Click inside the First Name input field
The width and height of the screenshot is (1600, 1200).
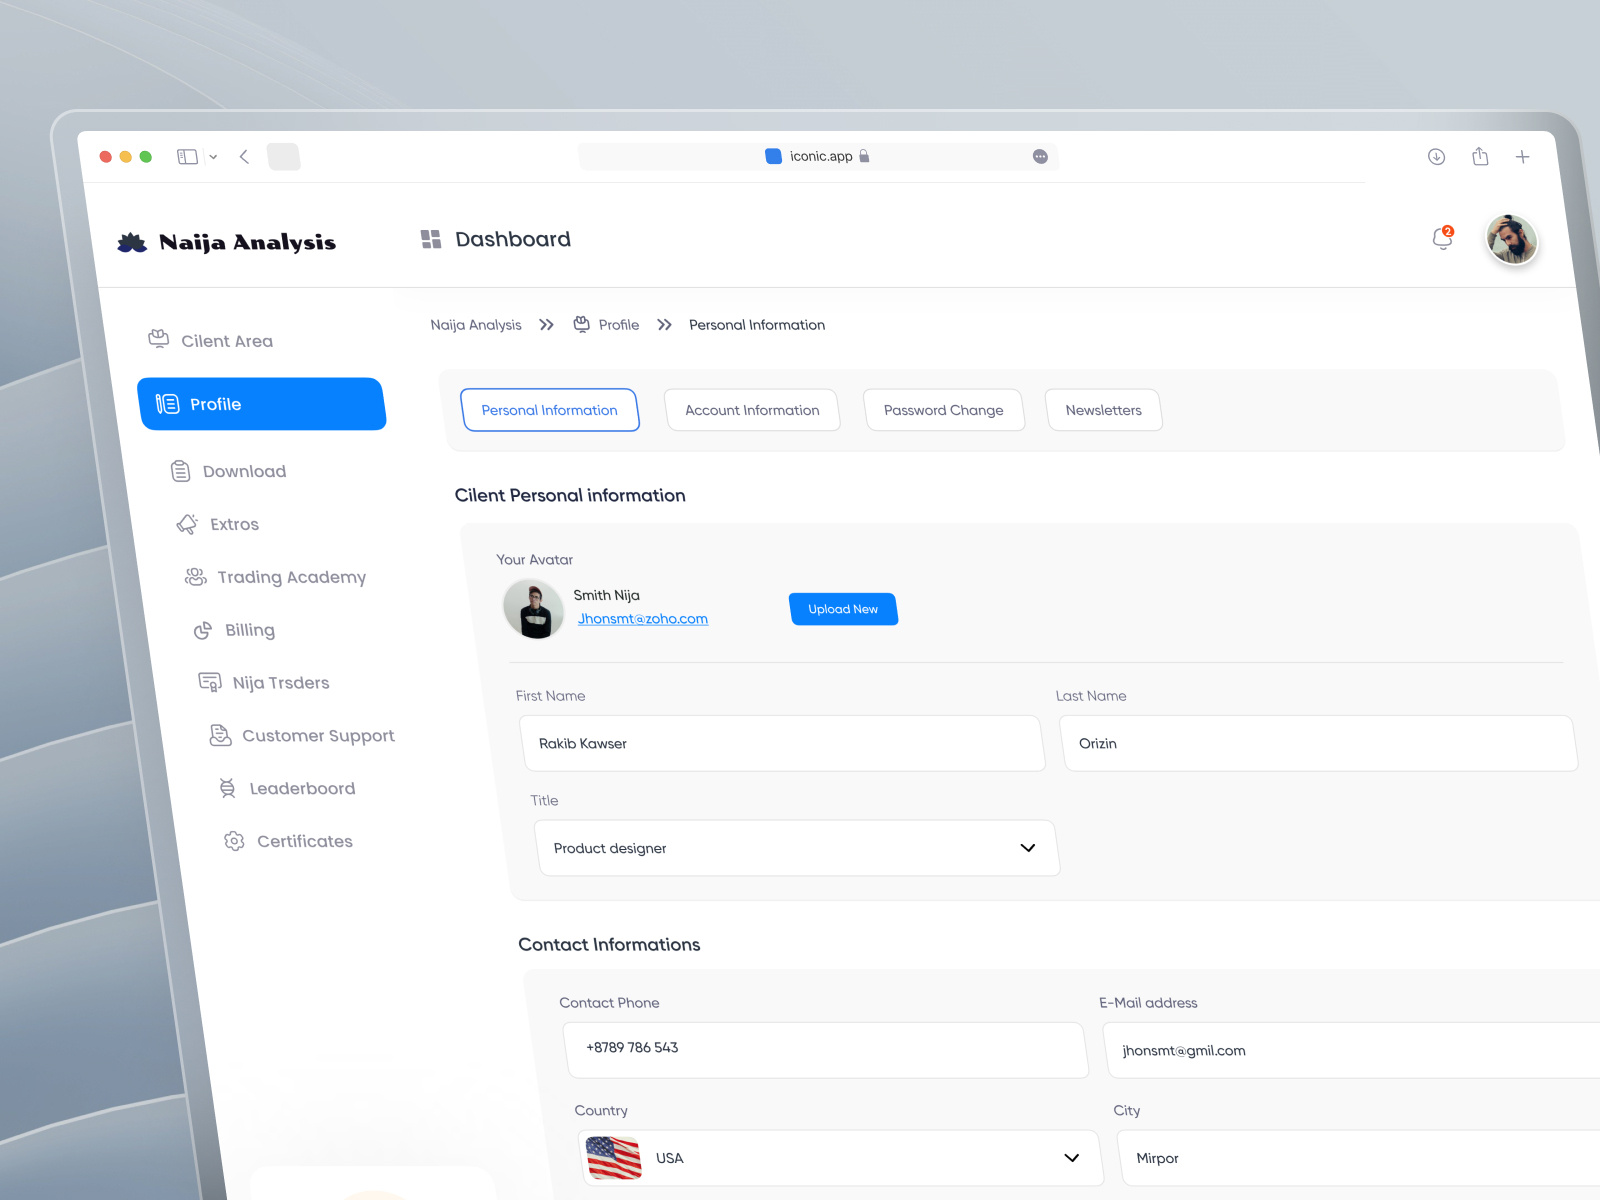780,743
